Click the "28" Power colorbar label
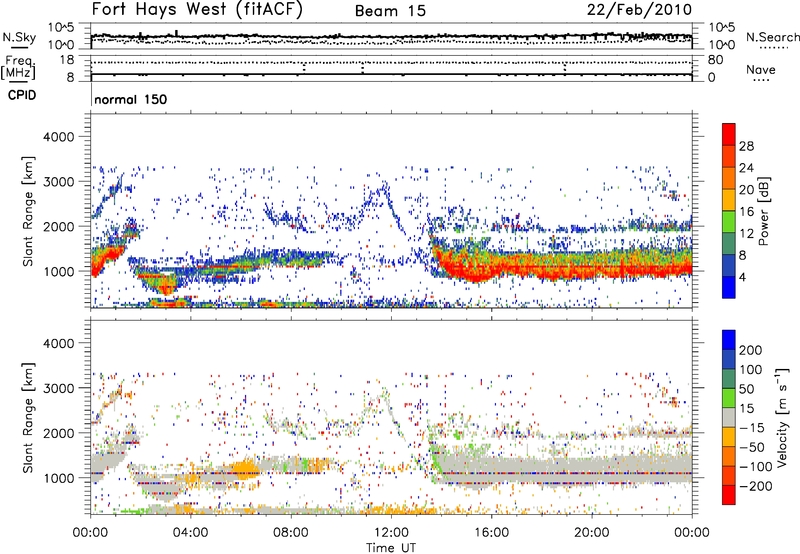This screenshot has width=800, height=554. click(746, 146)
